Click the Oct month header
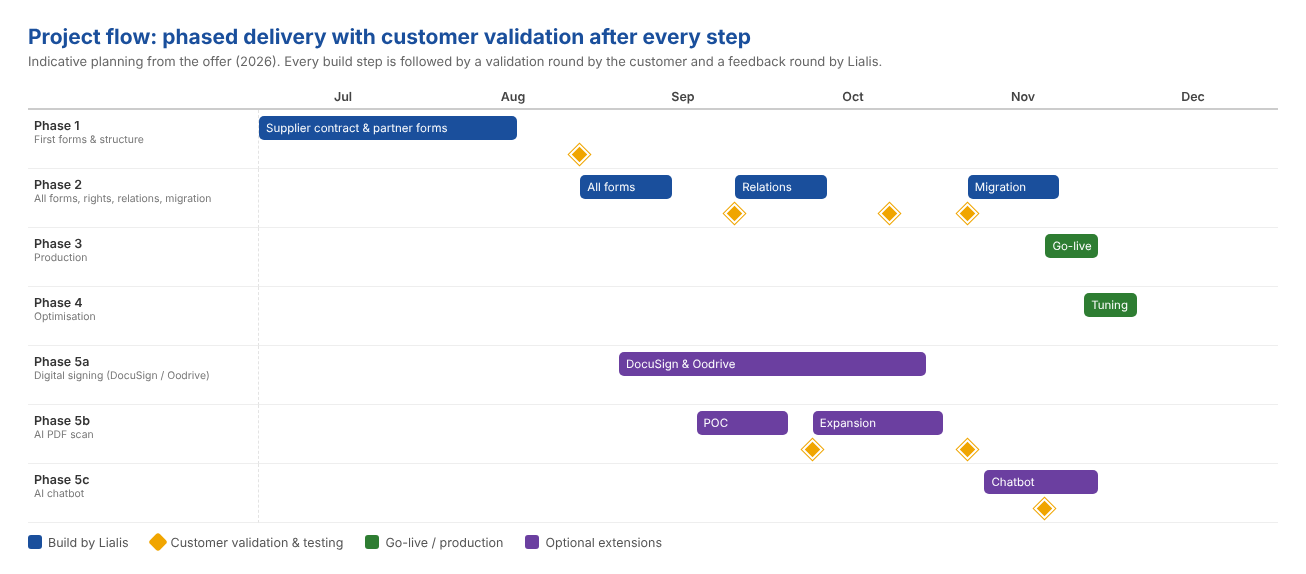This screenshot has height=574, width=1306. pos(853,97)
